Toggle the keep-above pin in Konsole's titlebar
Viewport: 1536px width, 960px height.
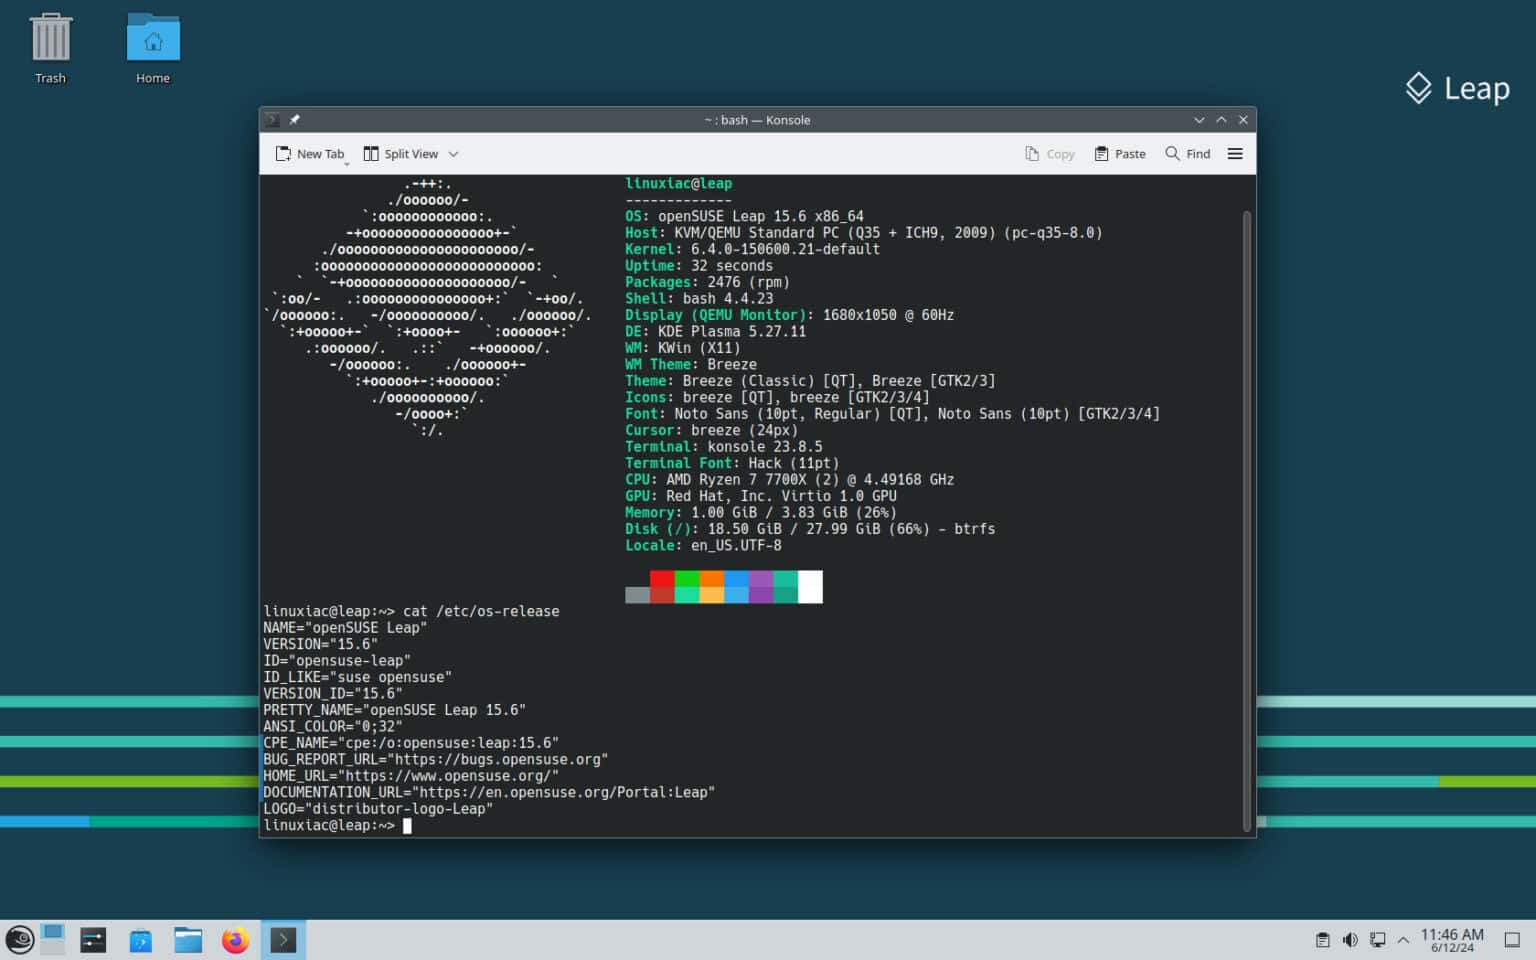click(x=294, y=119)
